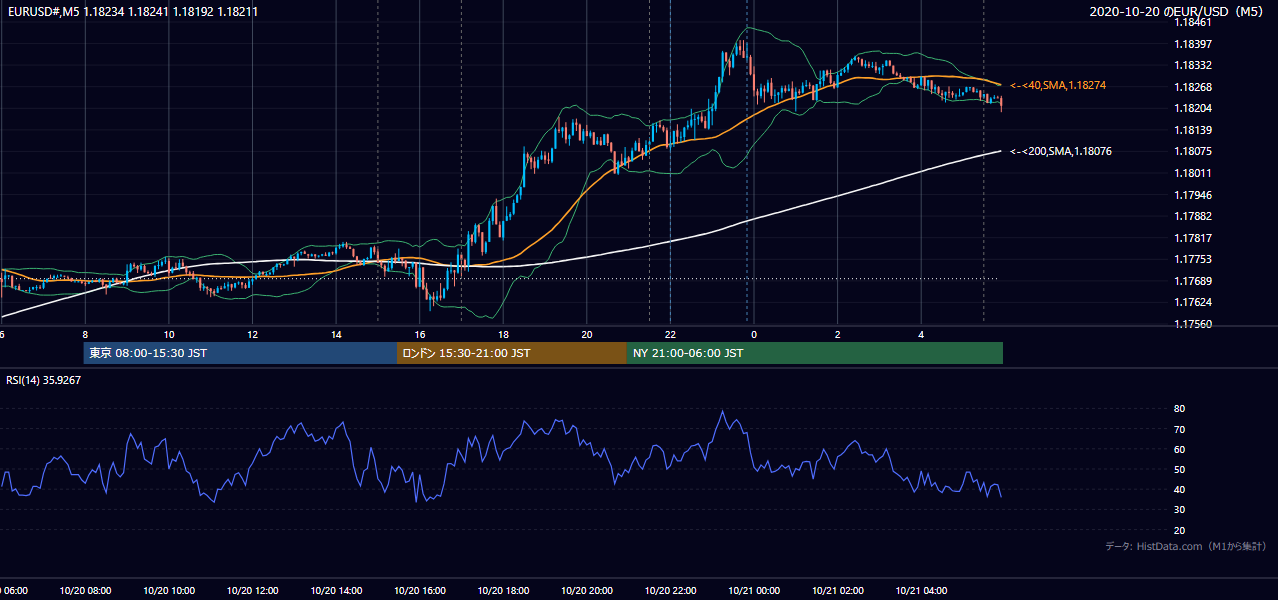Click price level 1.18011 on price axis
Screen dimensions: 1278x600
pos(1191,173)
